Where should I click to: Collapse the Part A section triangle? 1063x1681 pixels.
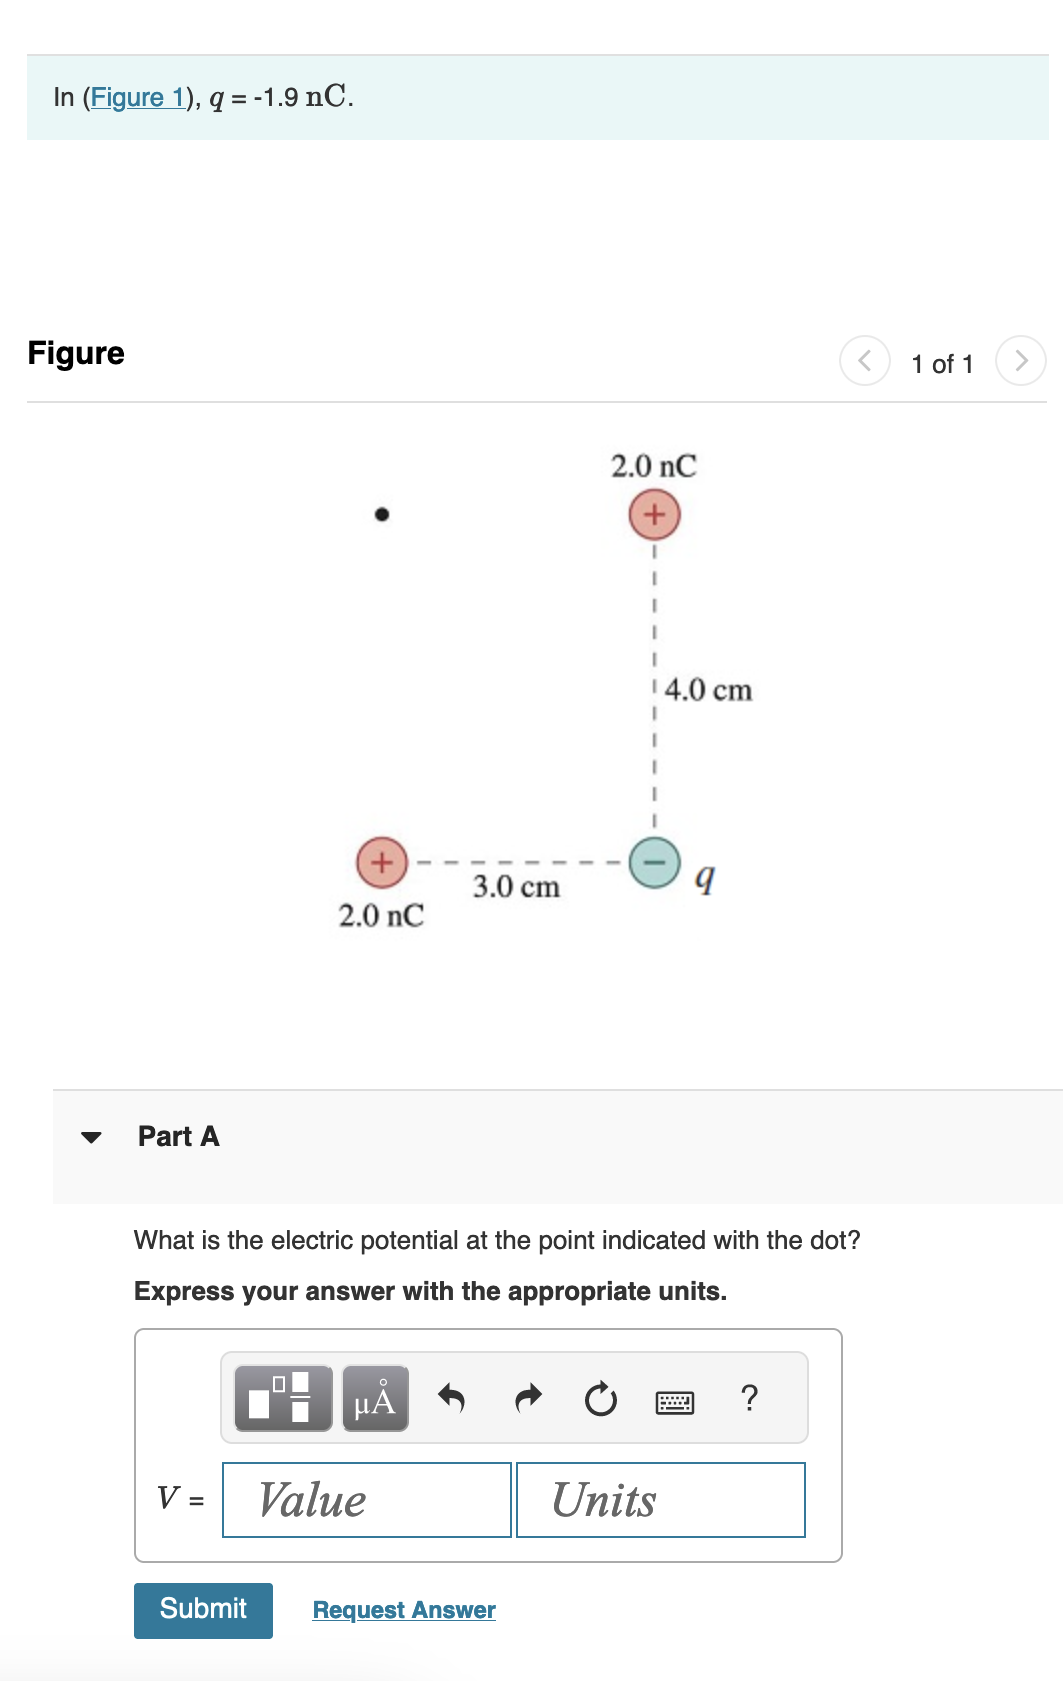(x=90, y=1137)
